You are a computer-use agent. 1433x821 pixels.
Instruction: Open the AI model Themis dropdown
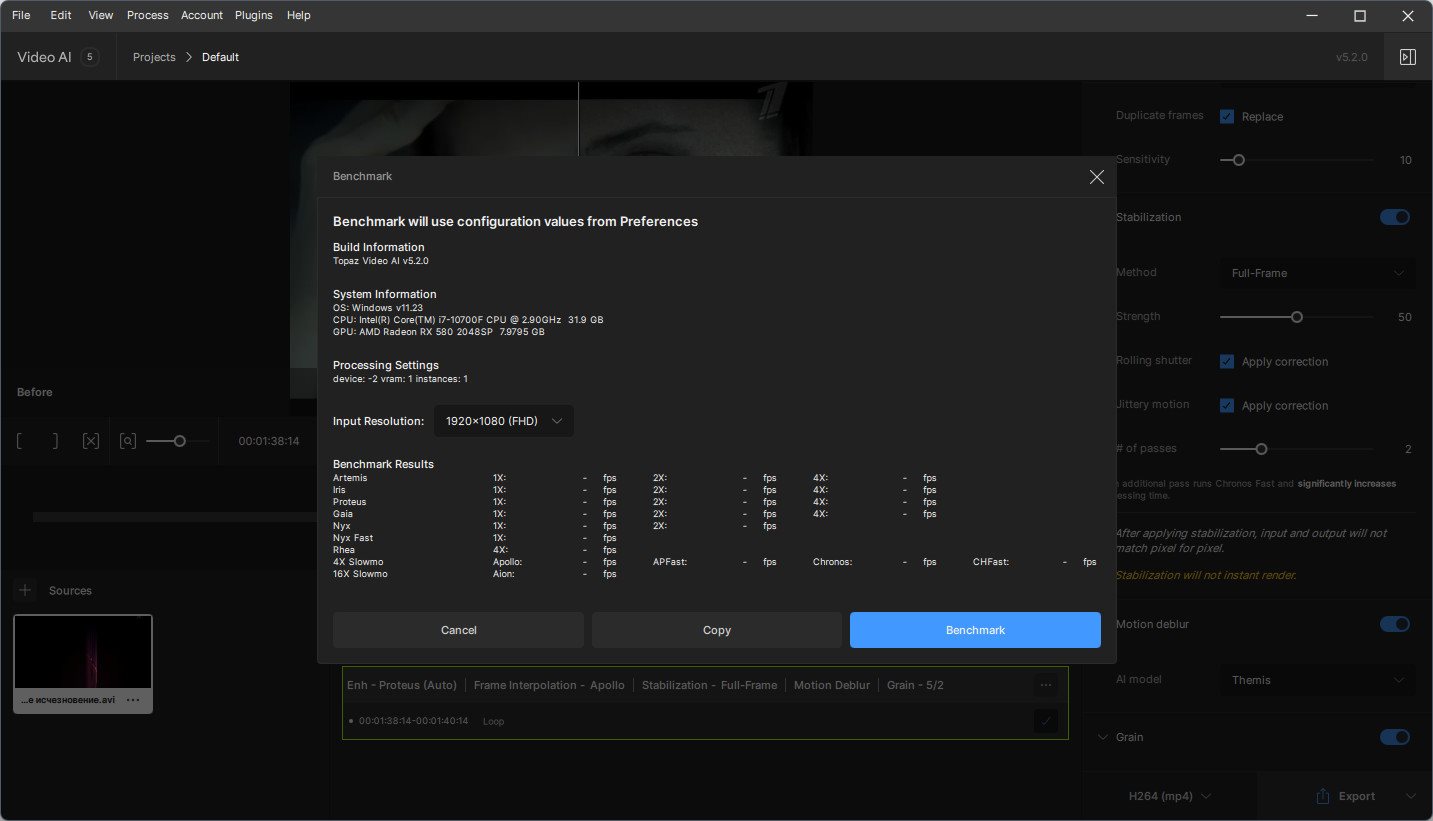click(1317, 680)
